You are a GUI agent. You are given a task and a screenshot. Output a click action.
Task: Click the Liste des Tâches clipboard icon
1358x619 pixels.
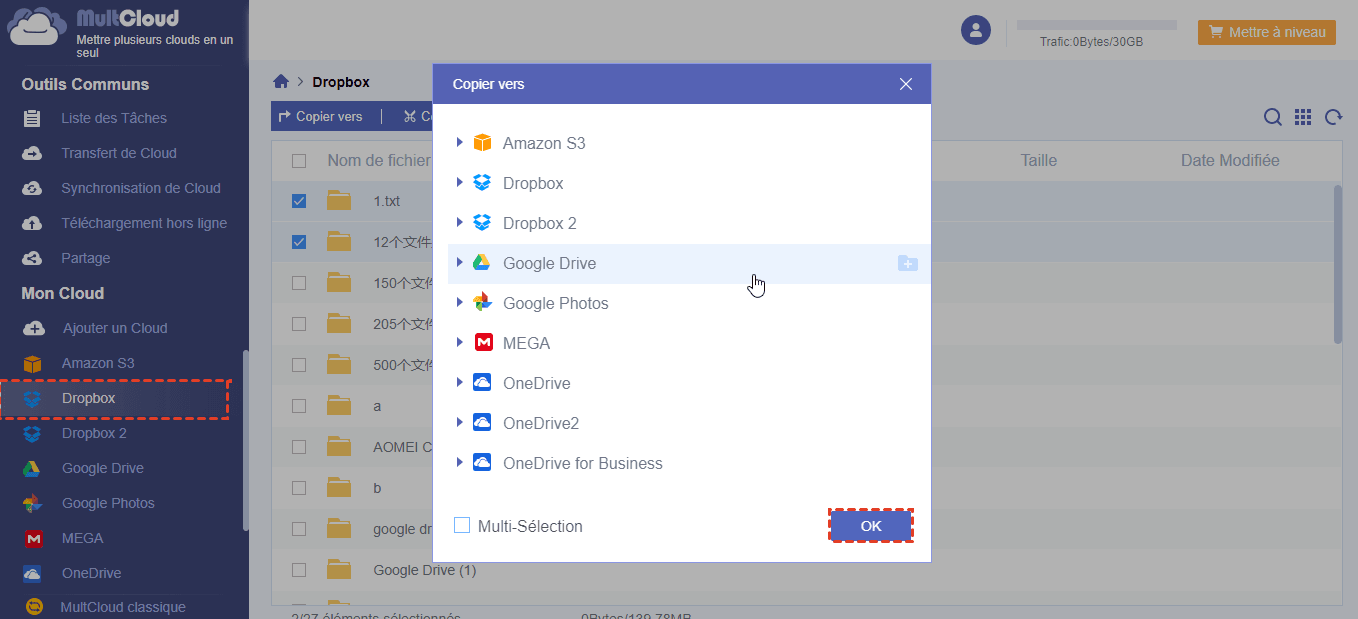point(33,118)
